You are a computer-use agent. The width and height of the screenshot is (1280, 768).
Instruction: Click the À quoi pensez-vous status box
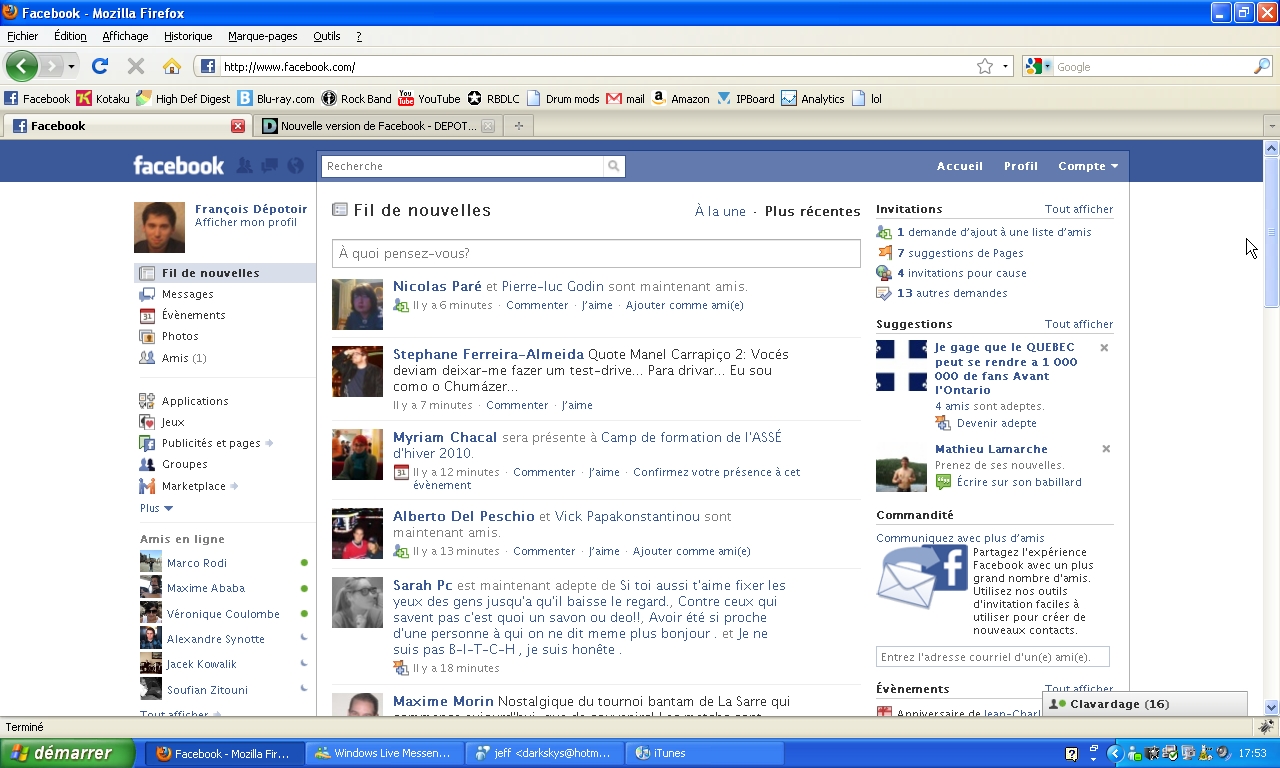click(596, 253)
